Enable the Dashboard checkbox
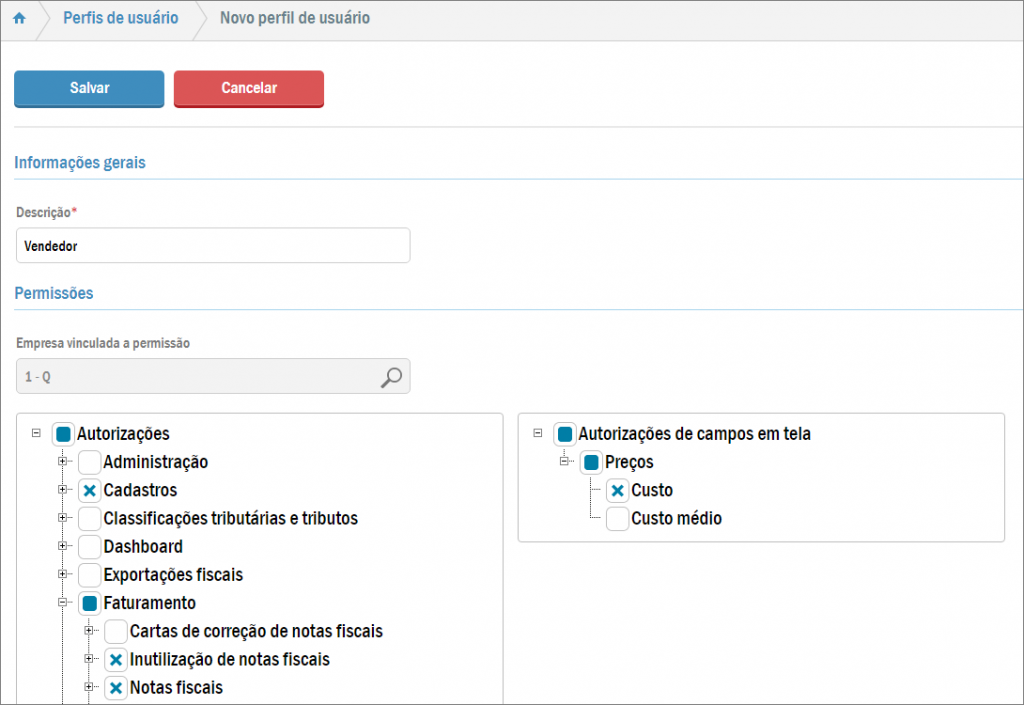Viewport: 1024px width, 705px height. 89,547
